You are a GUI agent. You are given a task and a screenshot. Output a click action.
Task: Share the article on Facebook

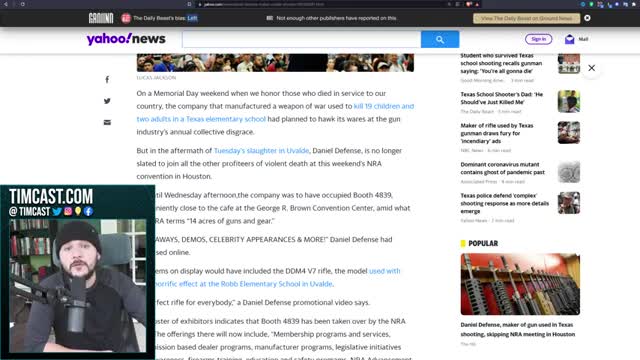point(107,80)
